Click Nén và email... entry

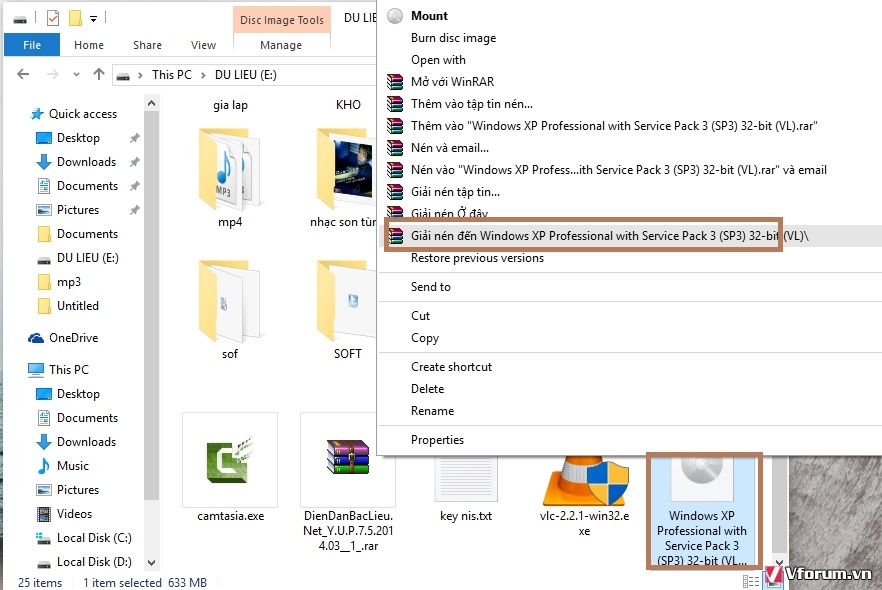tap(449, 147)
